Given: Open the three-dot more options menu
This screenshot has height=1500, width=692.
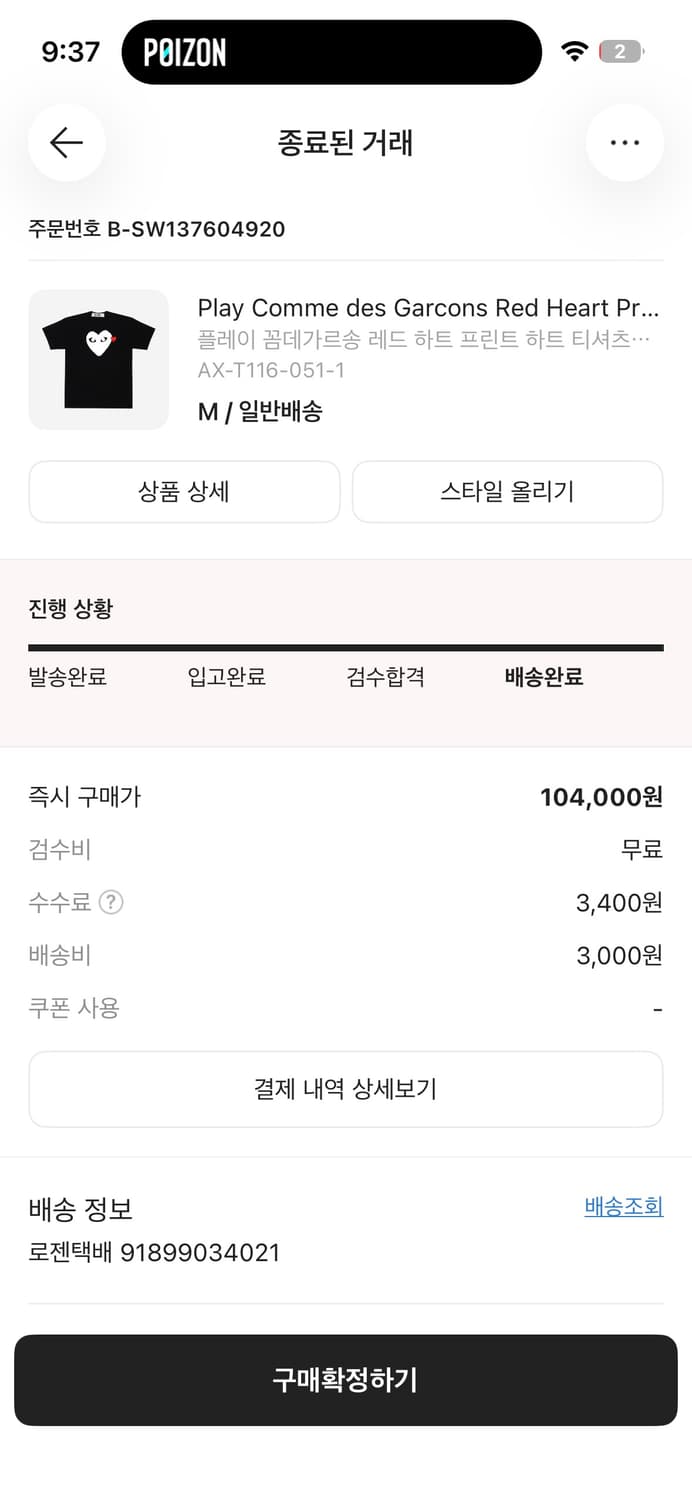Looking at the screenshot, I should pos(625,143).
